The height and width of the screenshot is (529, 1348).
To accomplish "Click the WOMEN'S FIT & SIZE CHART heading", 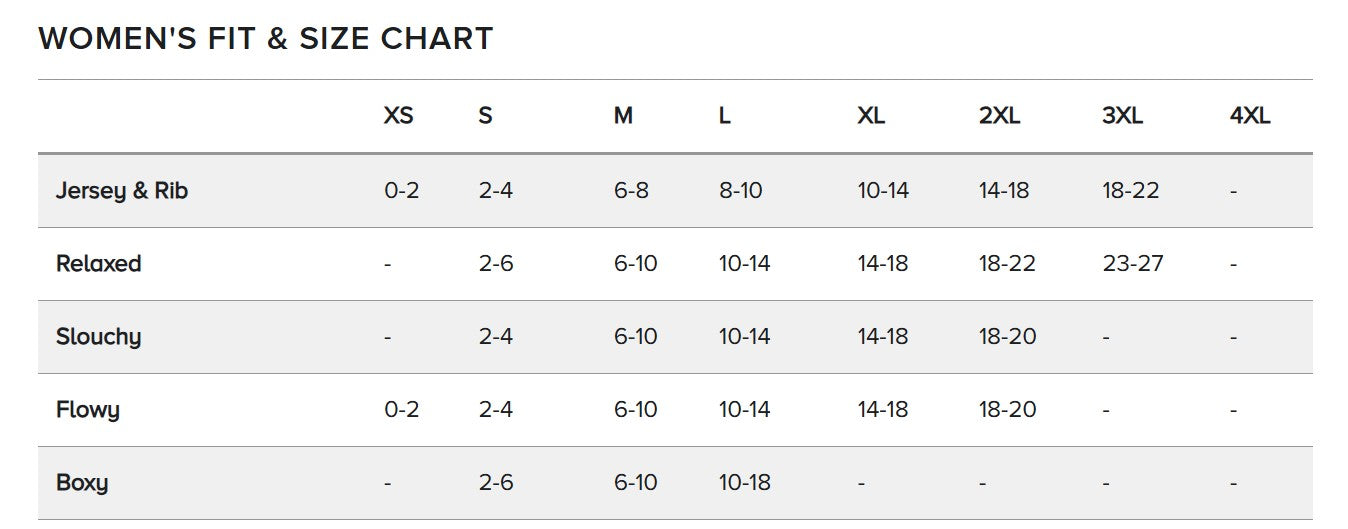I will (x=265, y=39).
